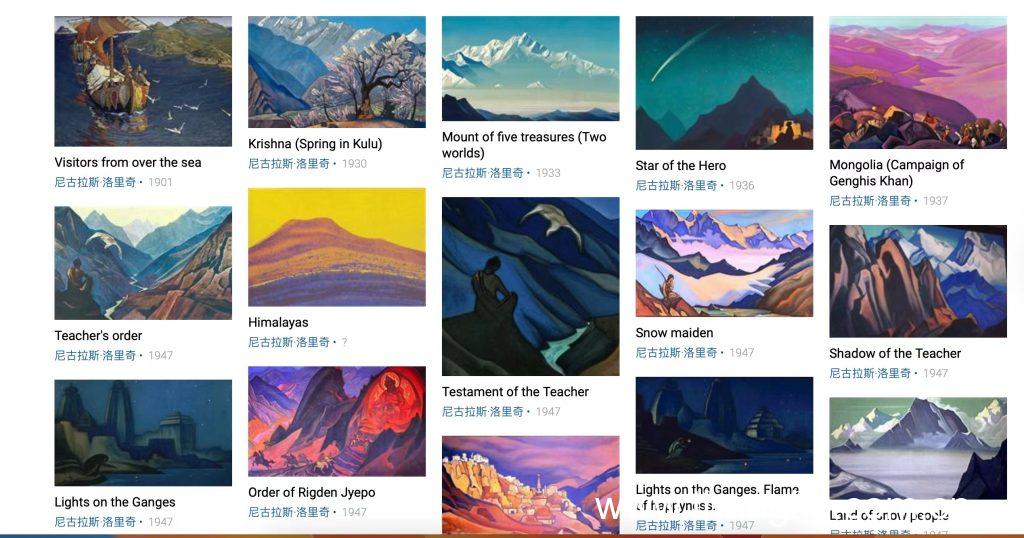Select the yellow Himalayas painting
This screenshot has width=1024, height=538.
(x=337, y=247)
